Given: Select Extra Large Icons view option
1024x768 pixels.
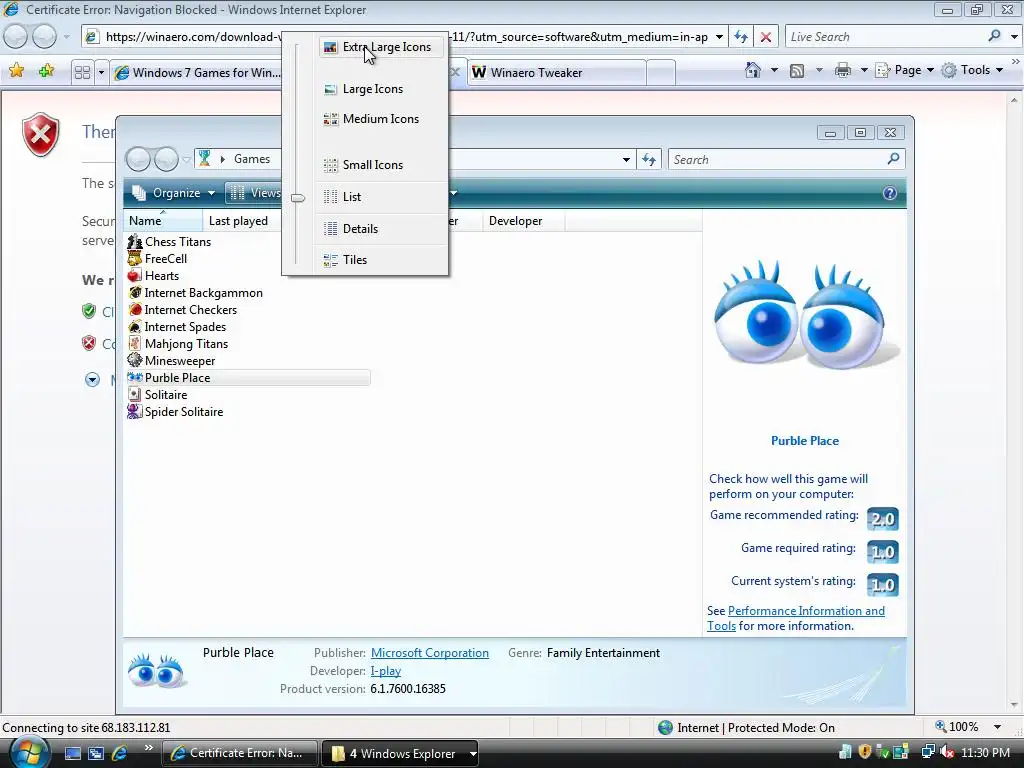Looking at the screenshot, I should coord(381,47).
